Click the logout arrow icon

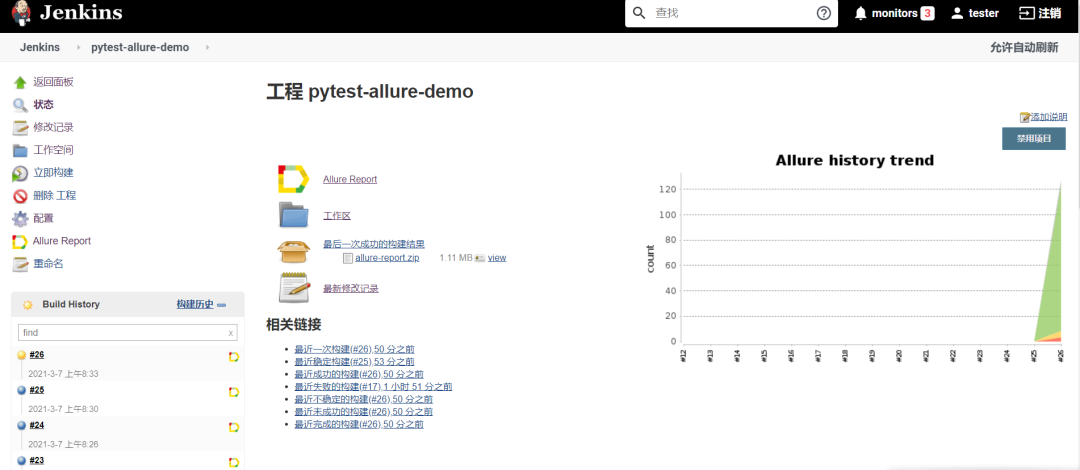pos(1026,13)
